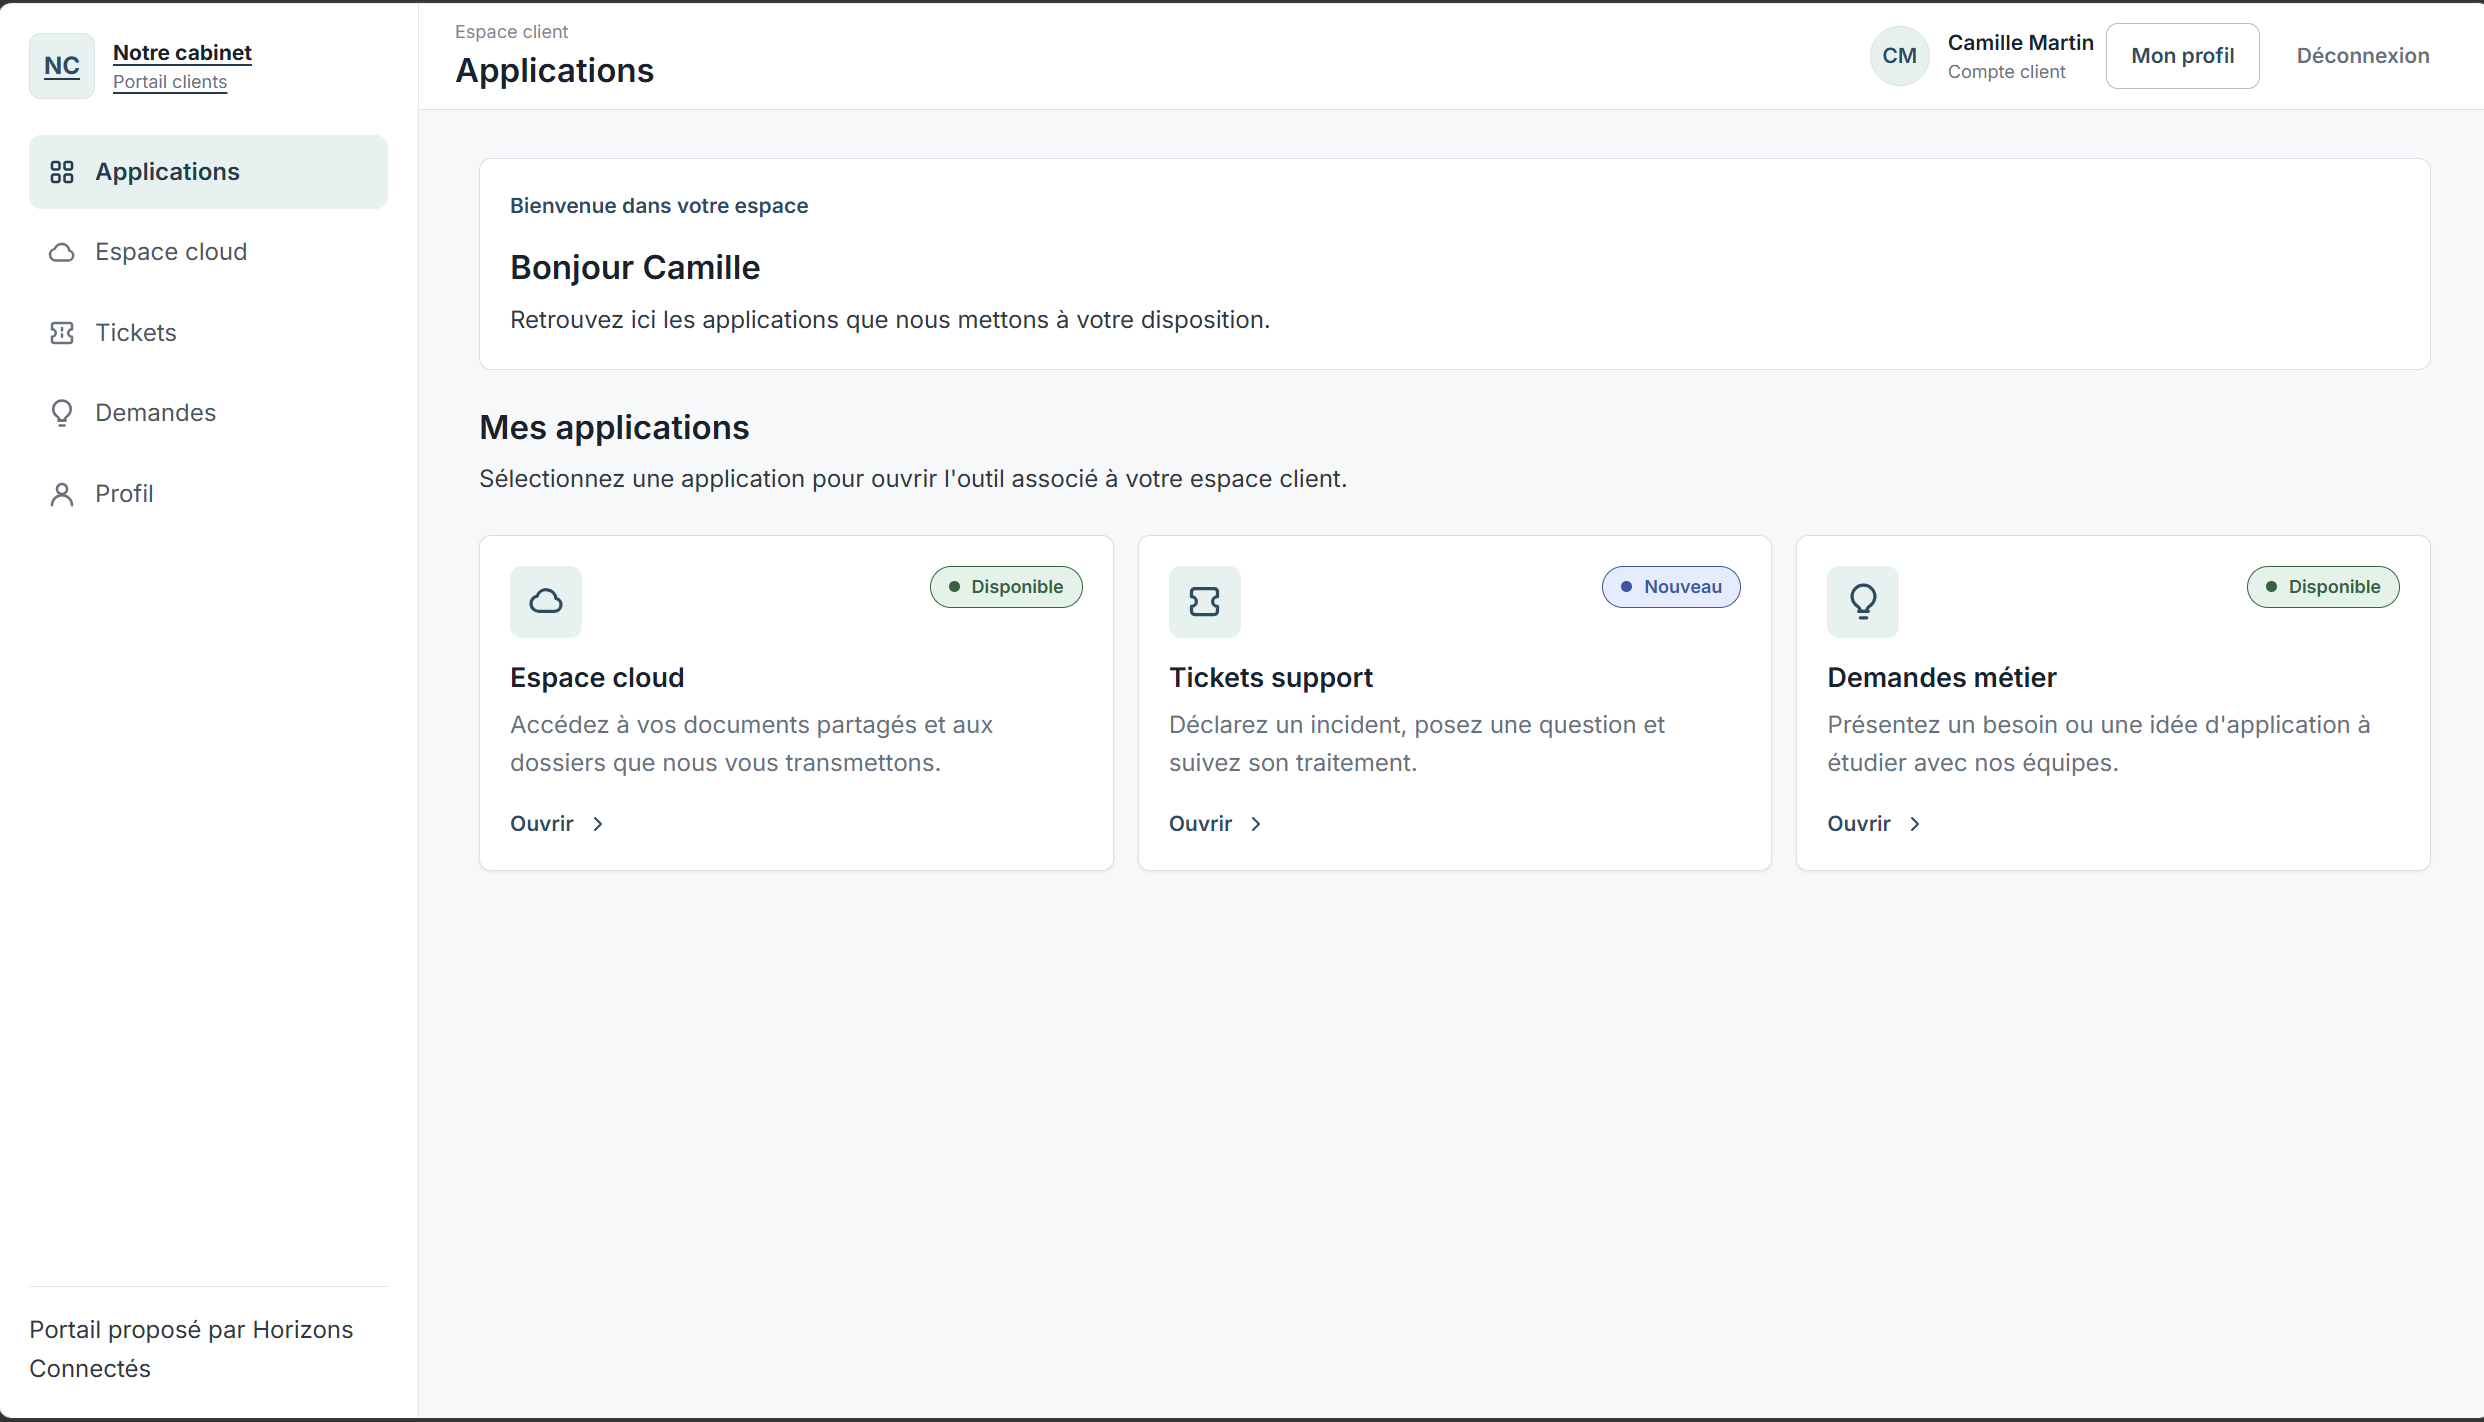
Task: Open Demandes from the sidebar
Action: (208, 413)
